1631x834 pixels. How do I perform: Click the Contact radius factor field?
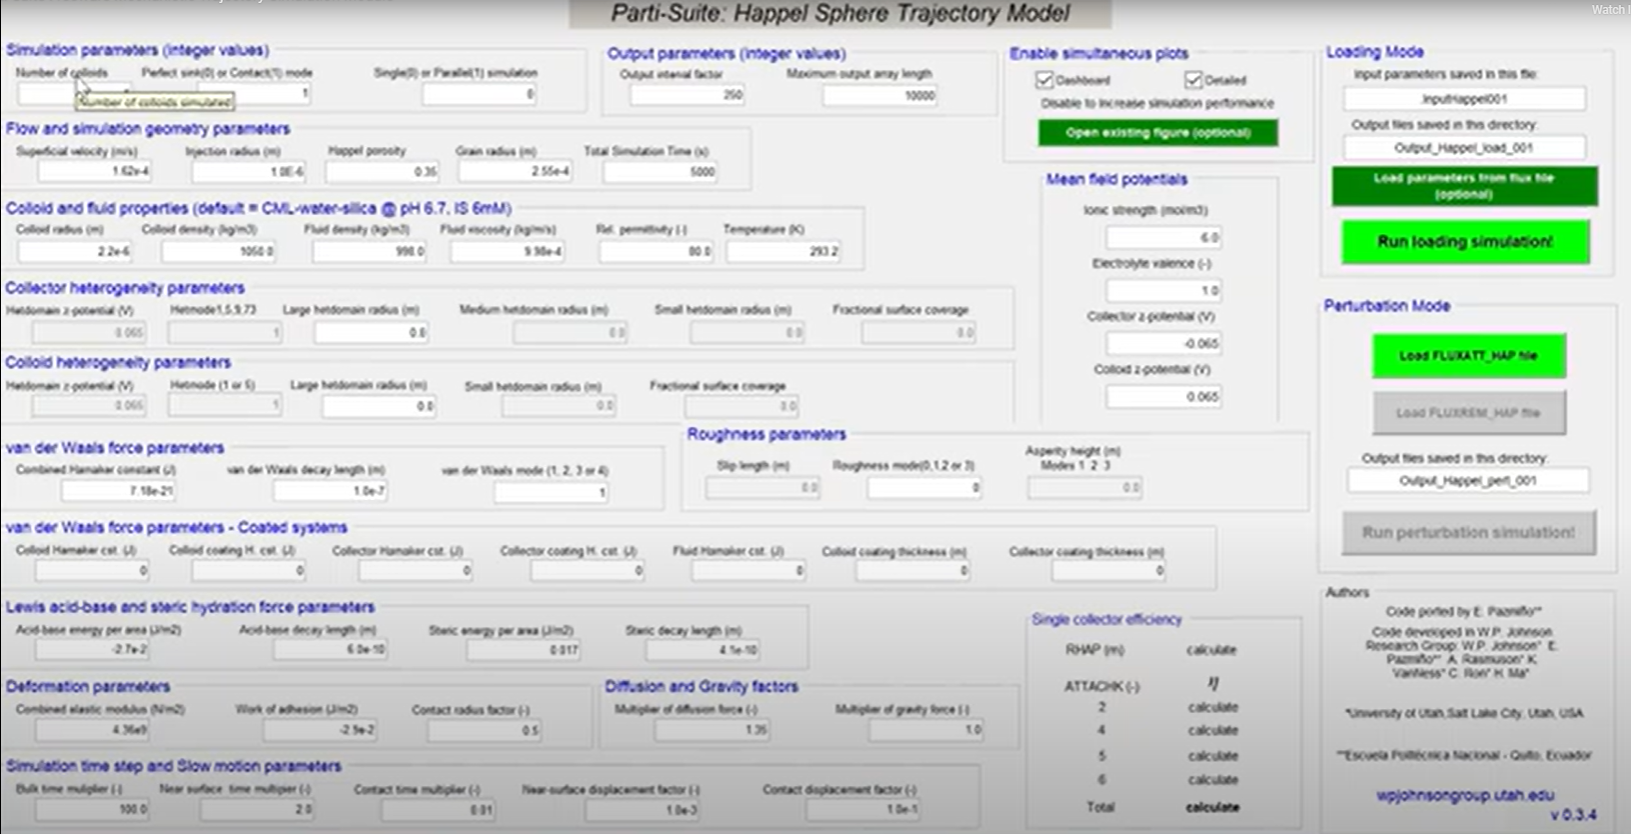tap(485, 730)
